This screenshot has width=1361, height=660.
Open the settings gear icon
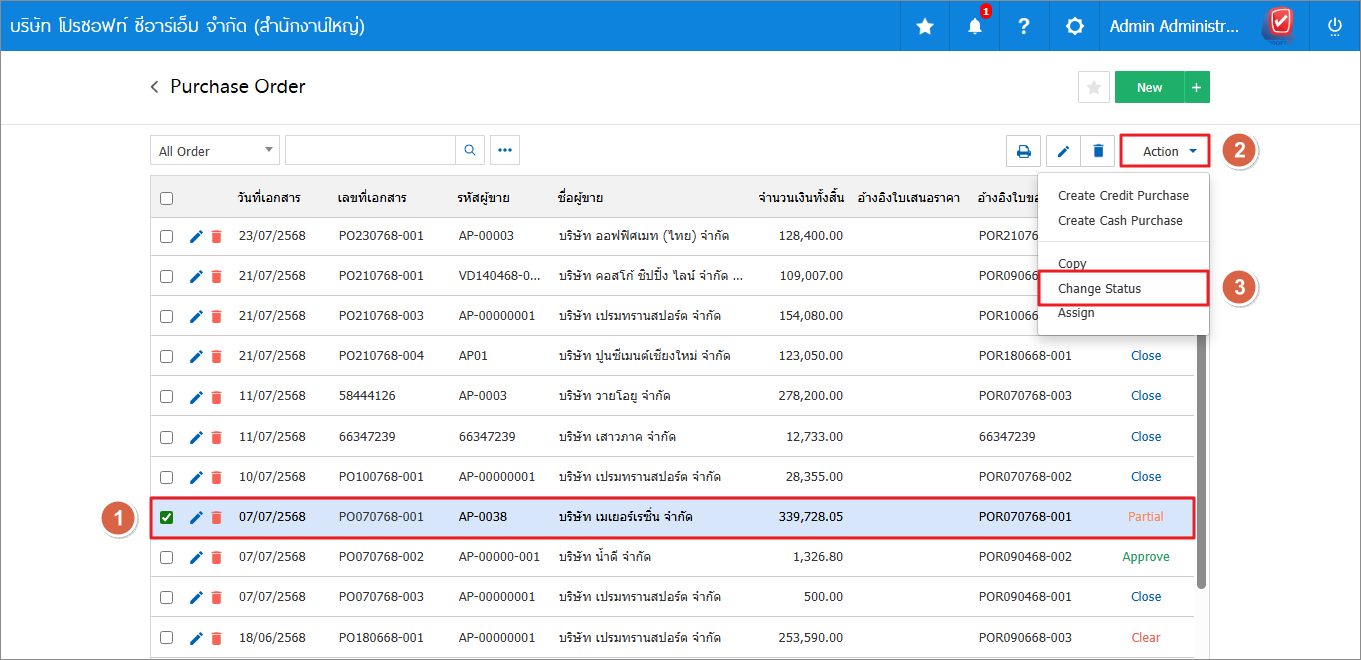point(1074,27)
